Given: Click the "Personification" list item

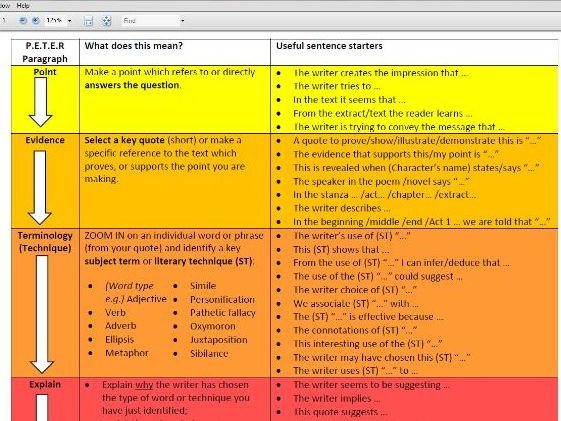Looking at the screenshot, I should pos(222,299).
